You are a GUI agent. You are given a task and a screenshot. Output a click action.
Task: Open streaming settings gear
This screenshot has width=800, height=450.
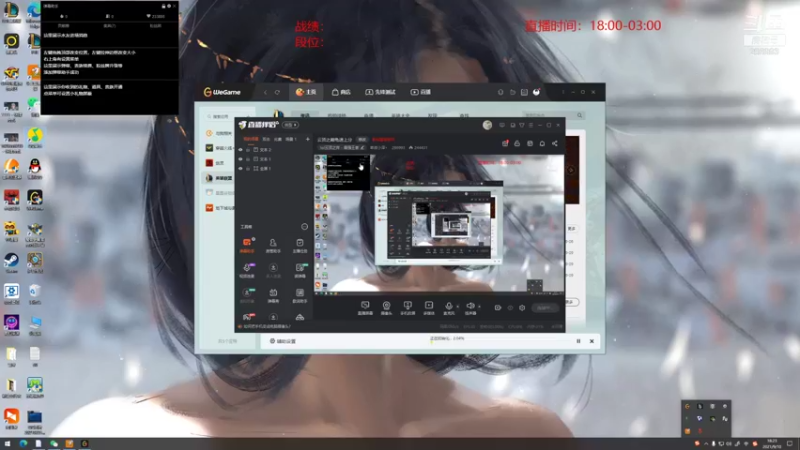click(x=522, y=308)
